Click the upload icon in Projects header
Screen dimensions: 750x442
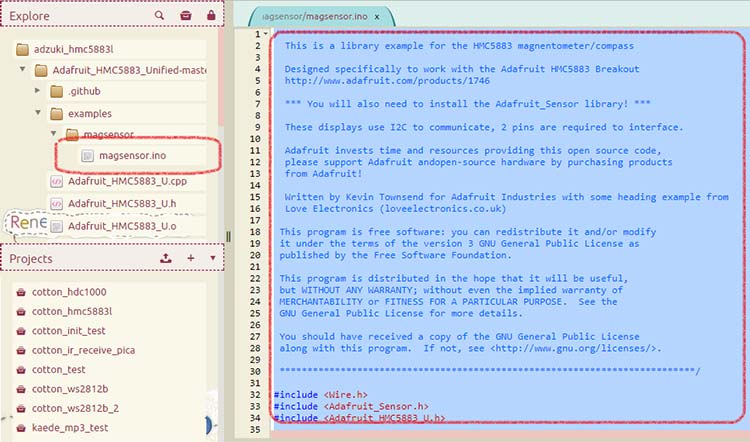click(x=165, y=258)
